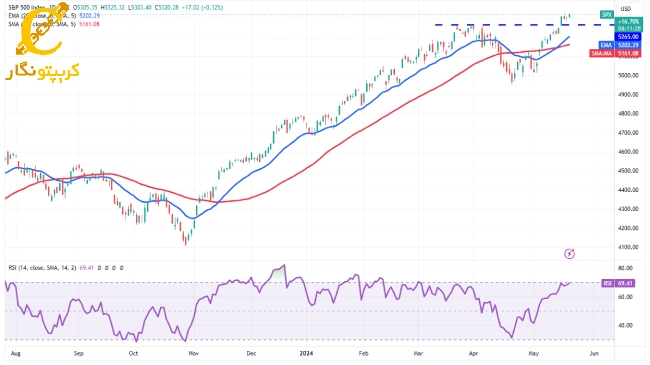Click the May label on time axis

tap(534, 354)
